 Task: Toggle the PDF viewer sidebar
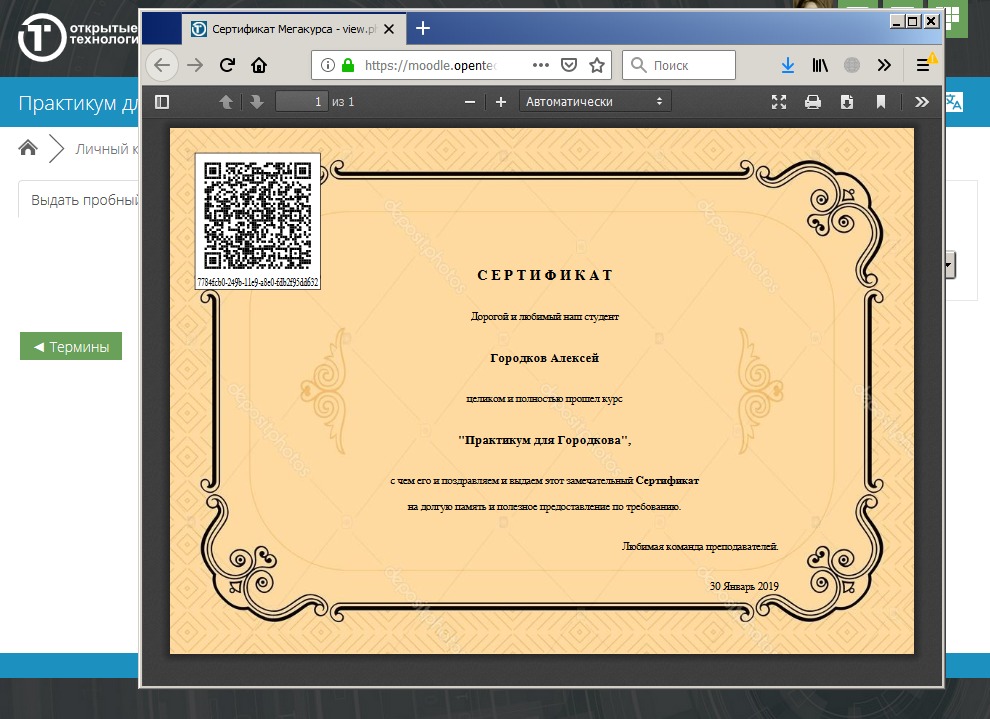(x=163, y=101)
